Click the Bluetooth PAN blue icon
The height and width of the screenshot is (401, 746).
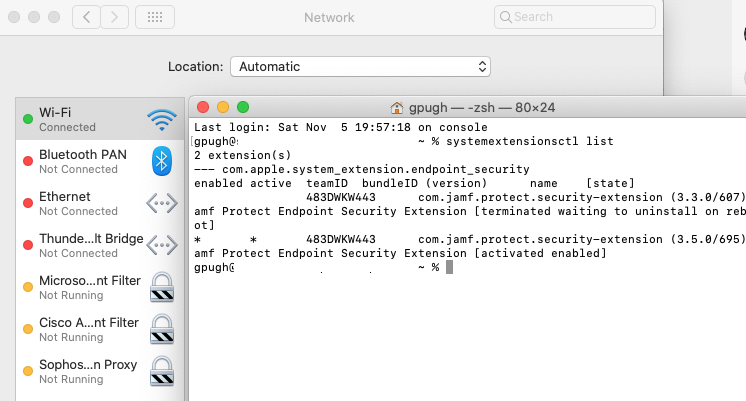(x=162, y=161)
